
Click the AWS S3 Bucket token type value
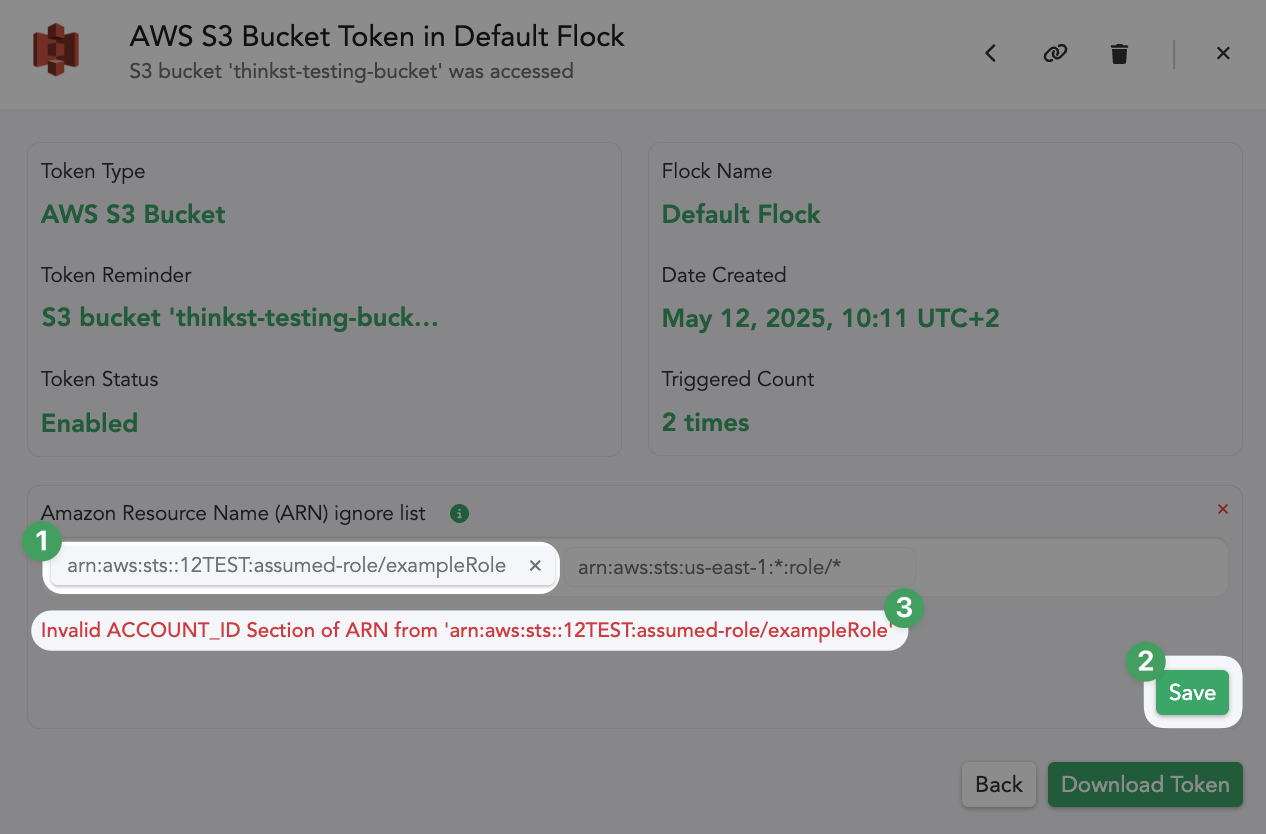click(x=133, y=214)
